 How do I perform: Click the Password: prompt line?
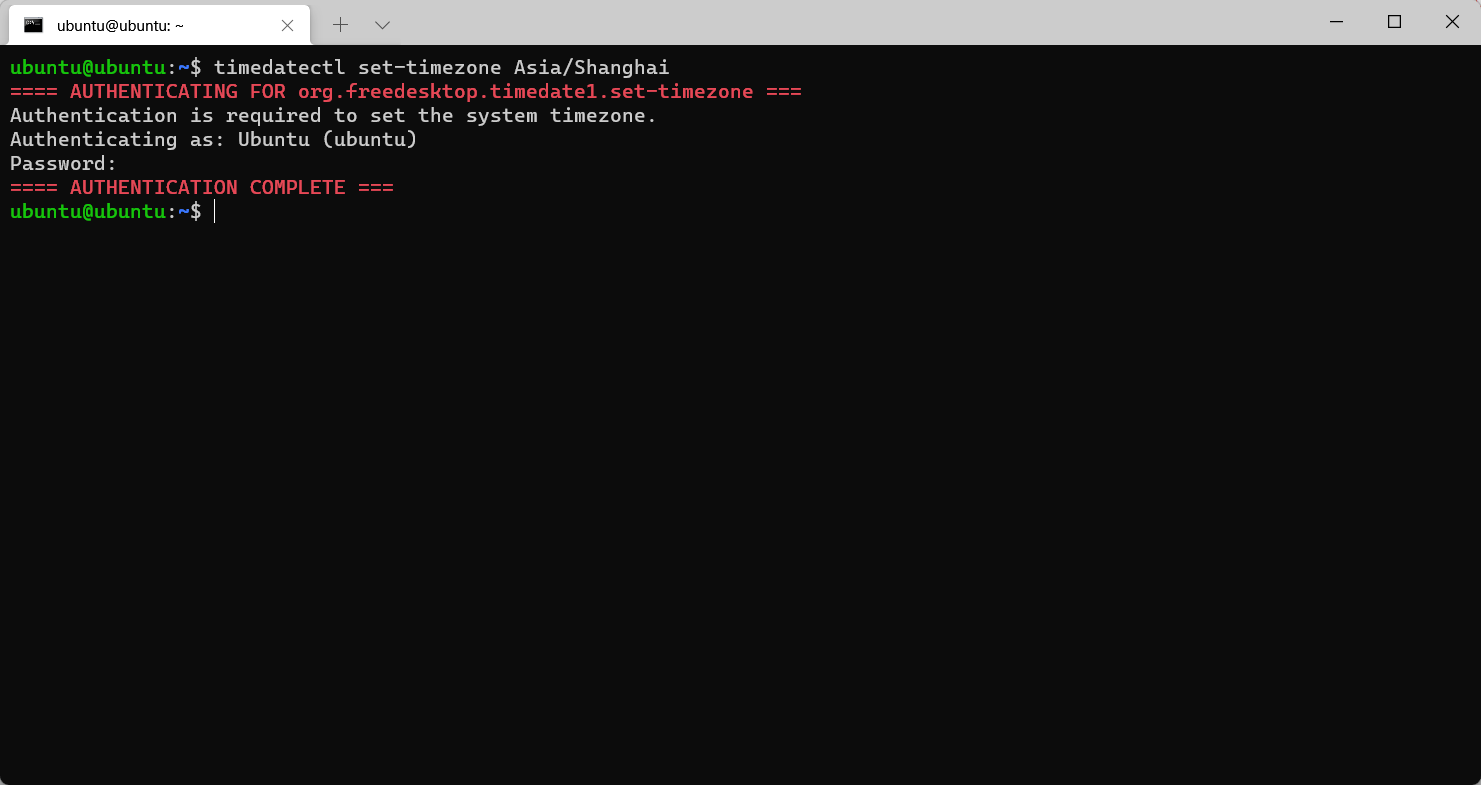[63, 163]
